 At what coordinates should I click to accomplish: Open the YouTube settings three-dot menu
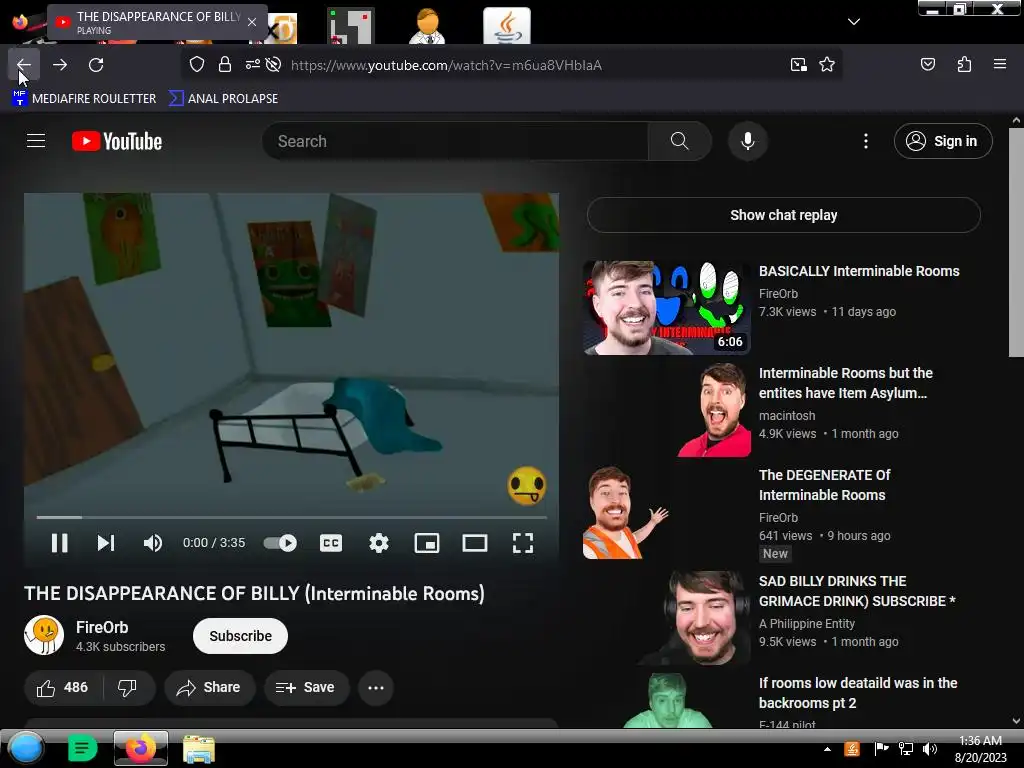(x=865, y=141)
